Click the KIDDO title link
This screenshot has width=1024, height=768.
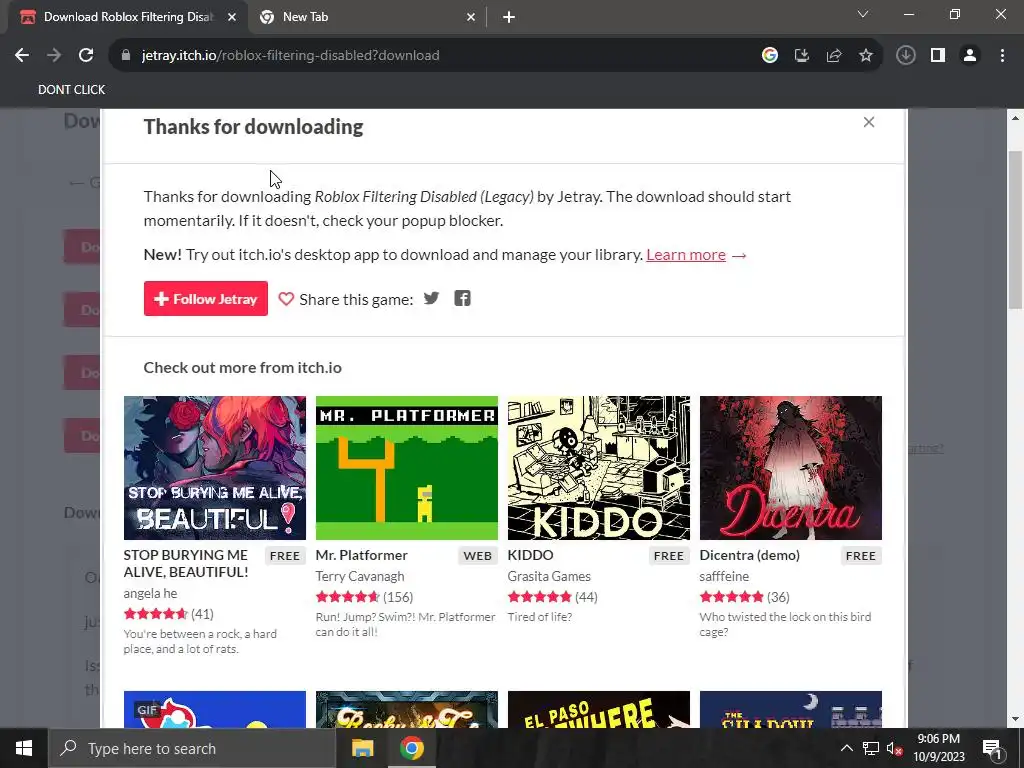pyautogui.click(x=530, y=555)
